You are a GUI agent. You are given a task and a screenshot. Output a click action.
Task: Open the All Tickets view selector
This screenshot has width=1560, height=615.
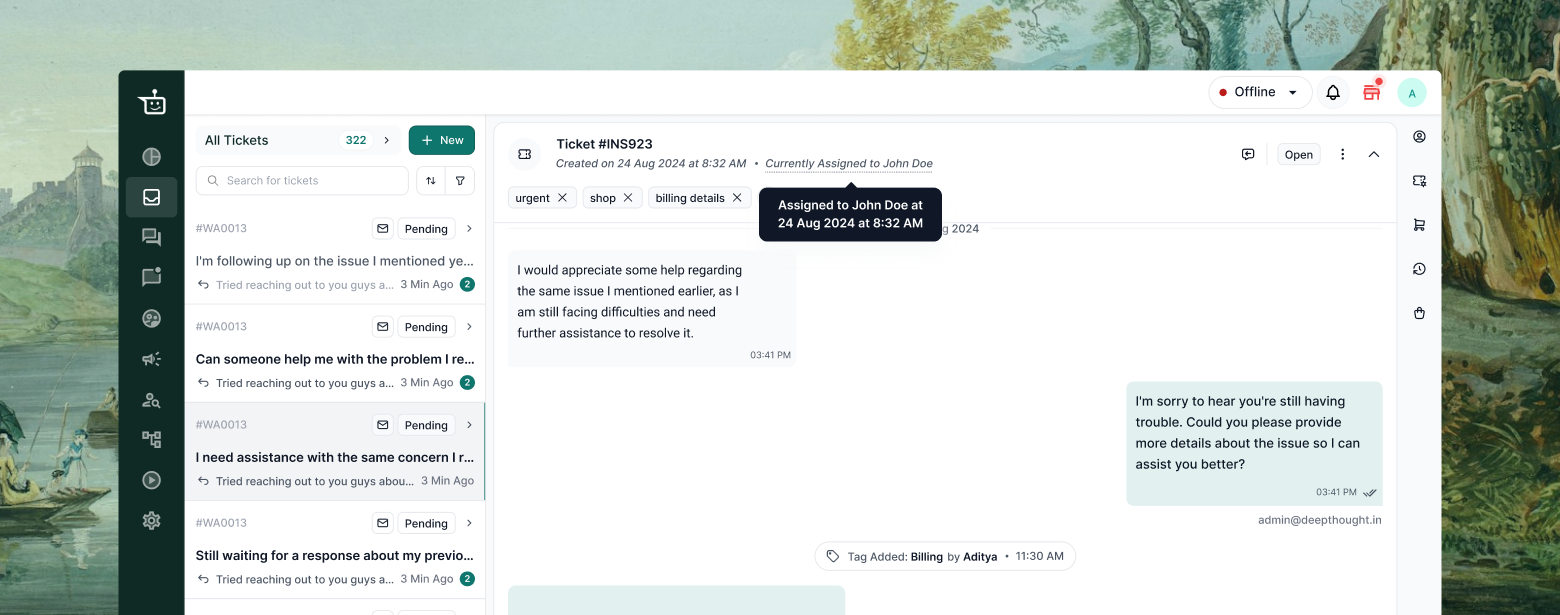298,140
